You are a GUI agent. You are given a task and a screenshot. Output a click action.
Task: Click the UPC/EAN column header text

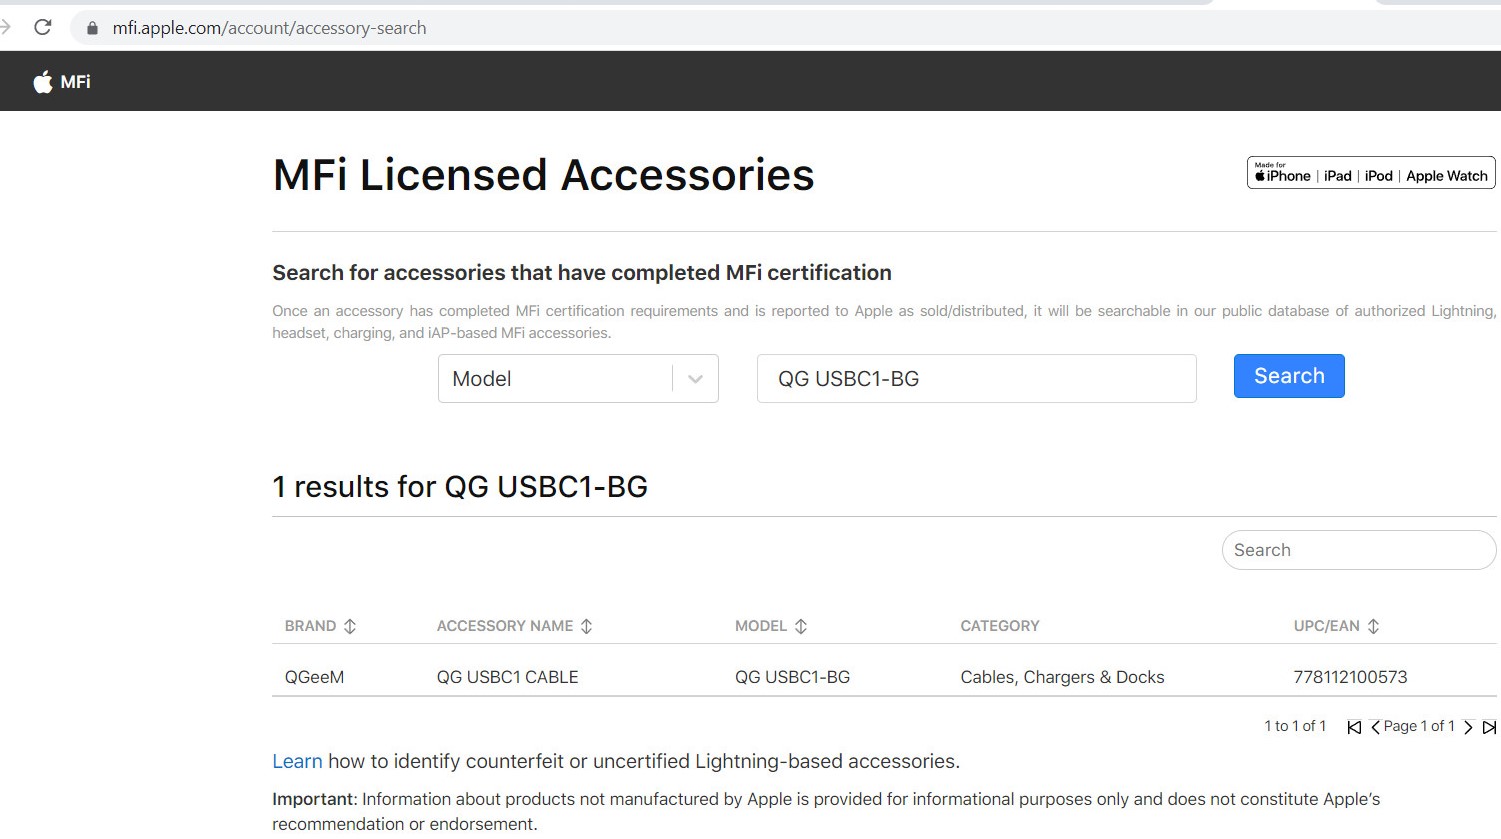1327,626
